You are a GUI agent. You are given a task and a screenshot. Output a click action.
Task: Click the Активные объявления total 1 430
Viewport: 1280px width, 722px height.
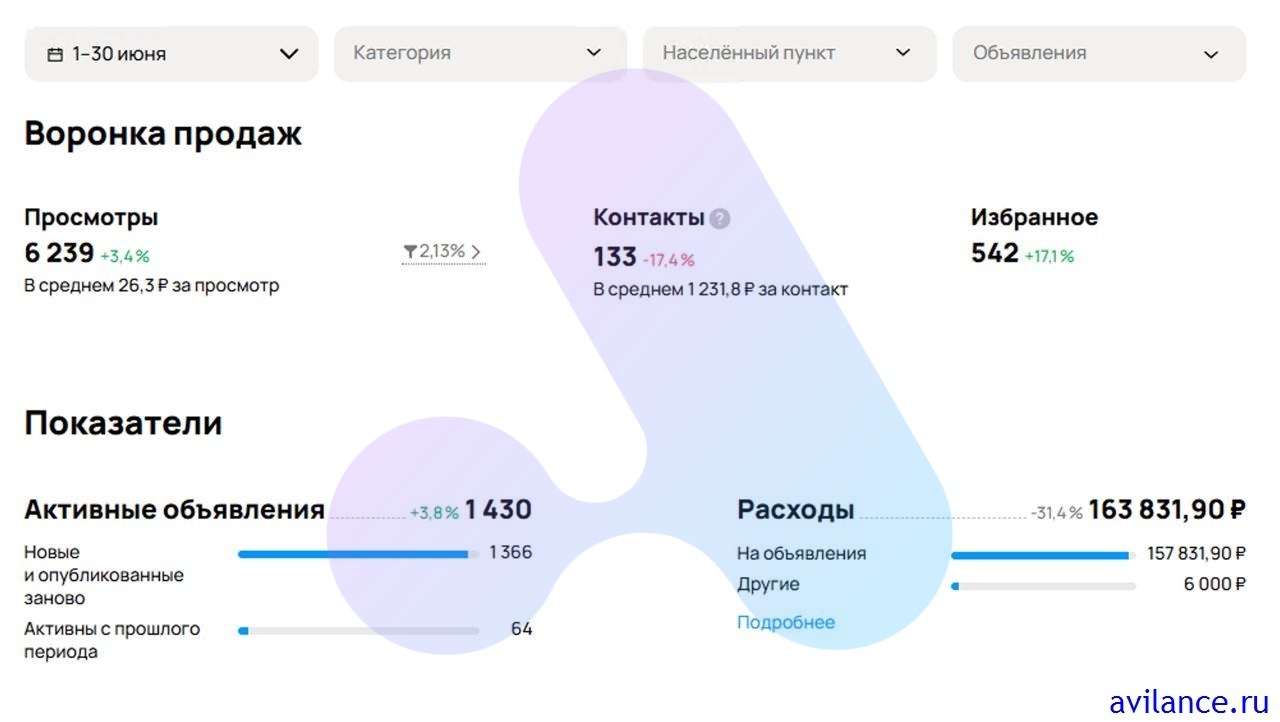[x=498, y=510]
